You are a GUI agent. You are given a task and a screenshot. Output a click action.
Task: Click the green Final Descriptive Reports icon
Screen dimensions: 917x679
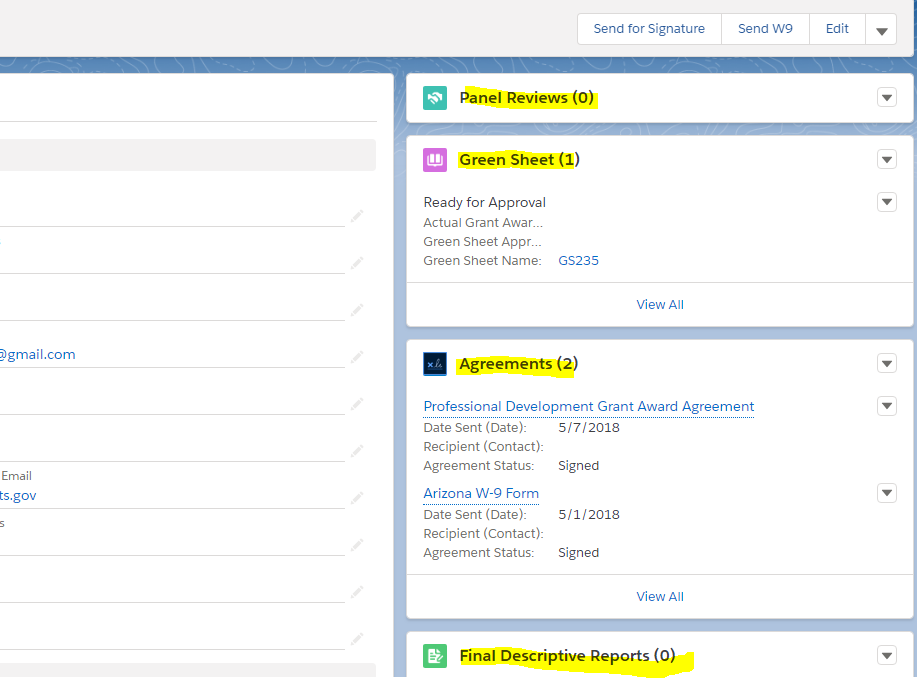point(435,656)
